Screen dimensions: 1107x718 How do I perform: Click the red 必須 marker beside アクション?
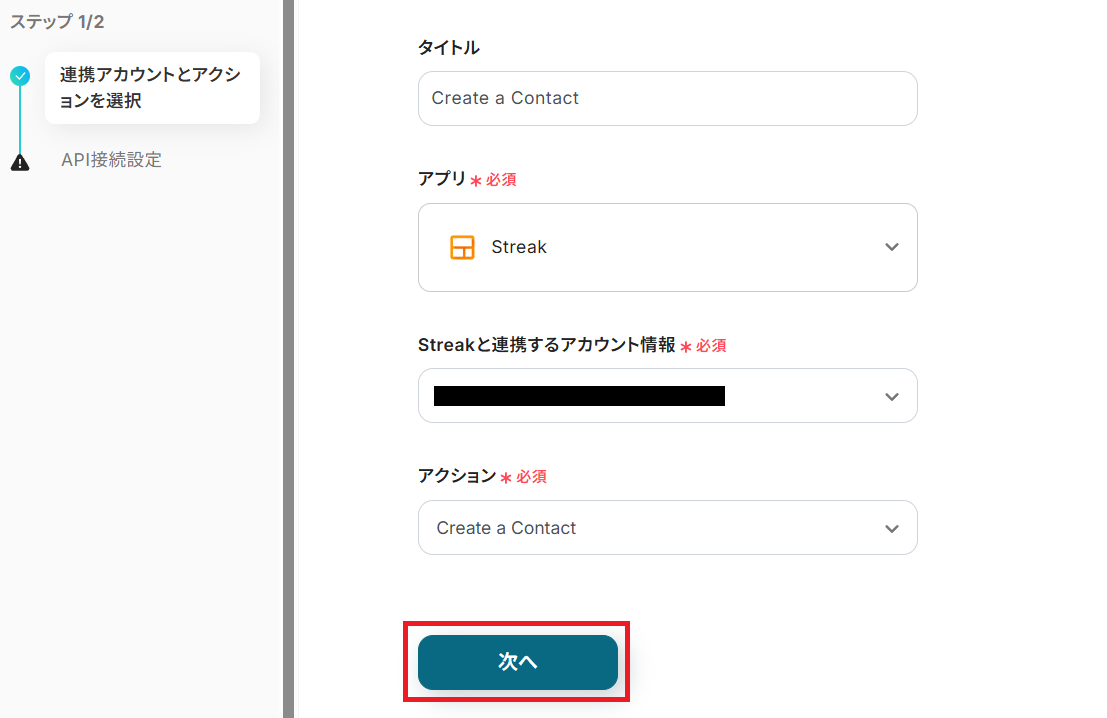(531, 477)
